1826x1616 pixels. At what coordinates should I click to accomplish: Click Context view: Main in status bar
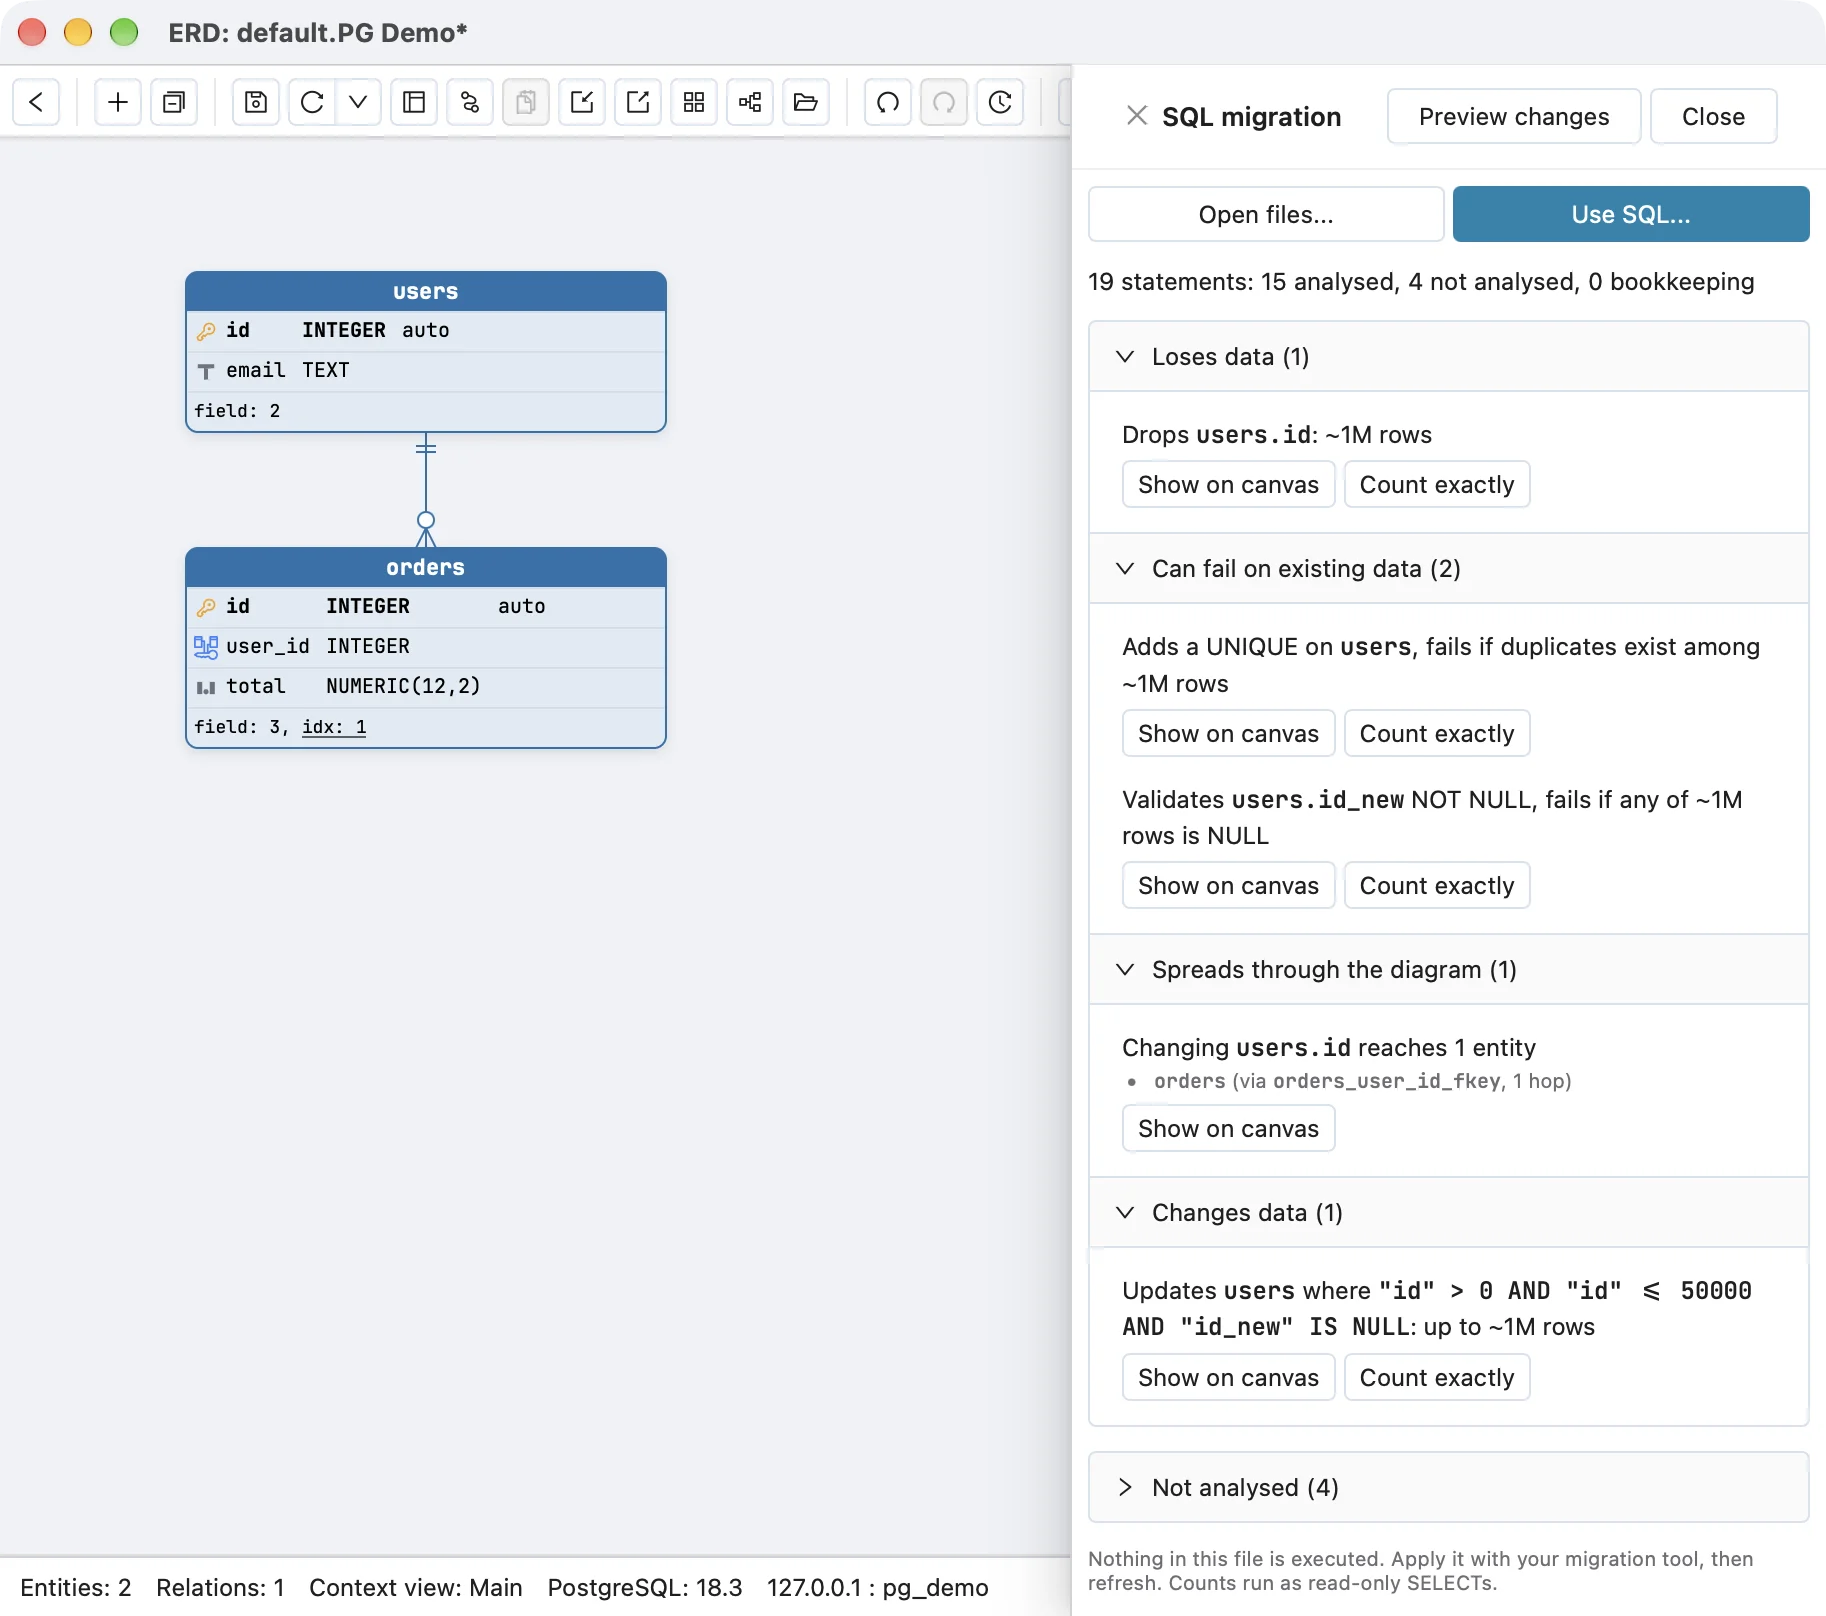(416, 1588)
